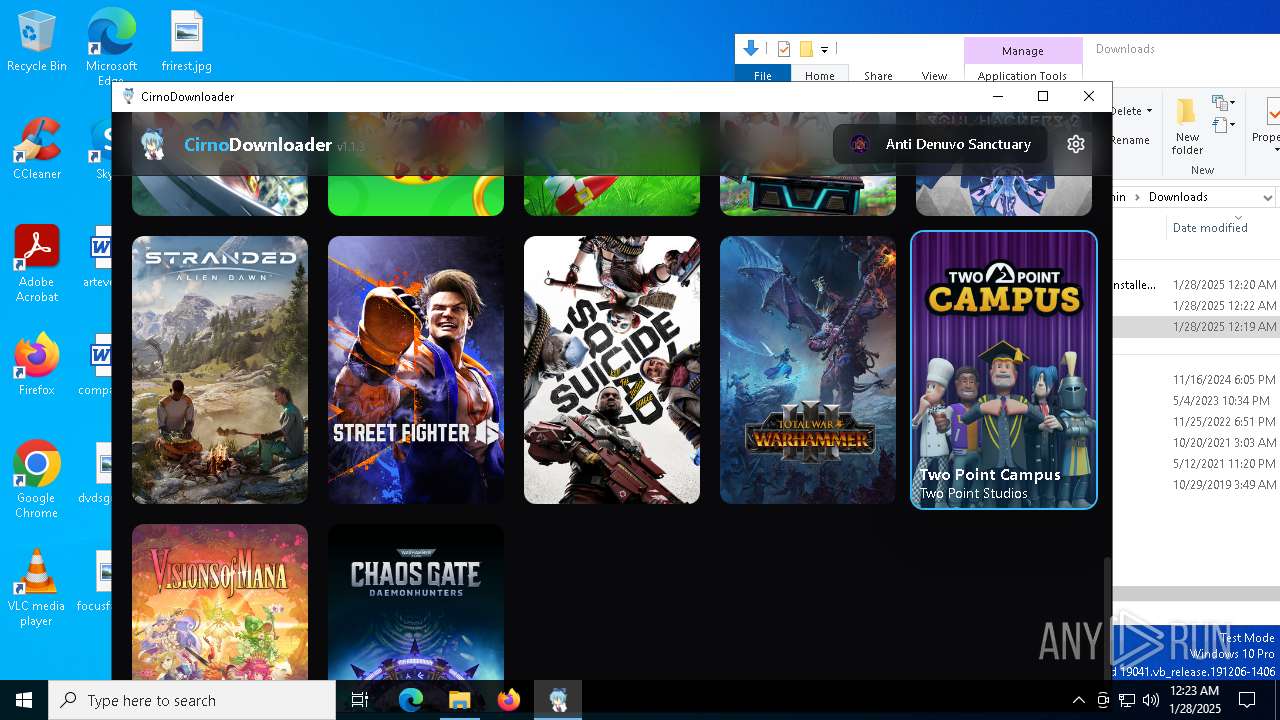Click the Meet Now tray icon
This screenshot has height=720, width=1280.
(1103, 700)
